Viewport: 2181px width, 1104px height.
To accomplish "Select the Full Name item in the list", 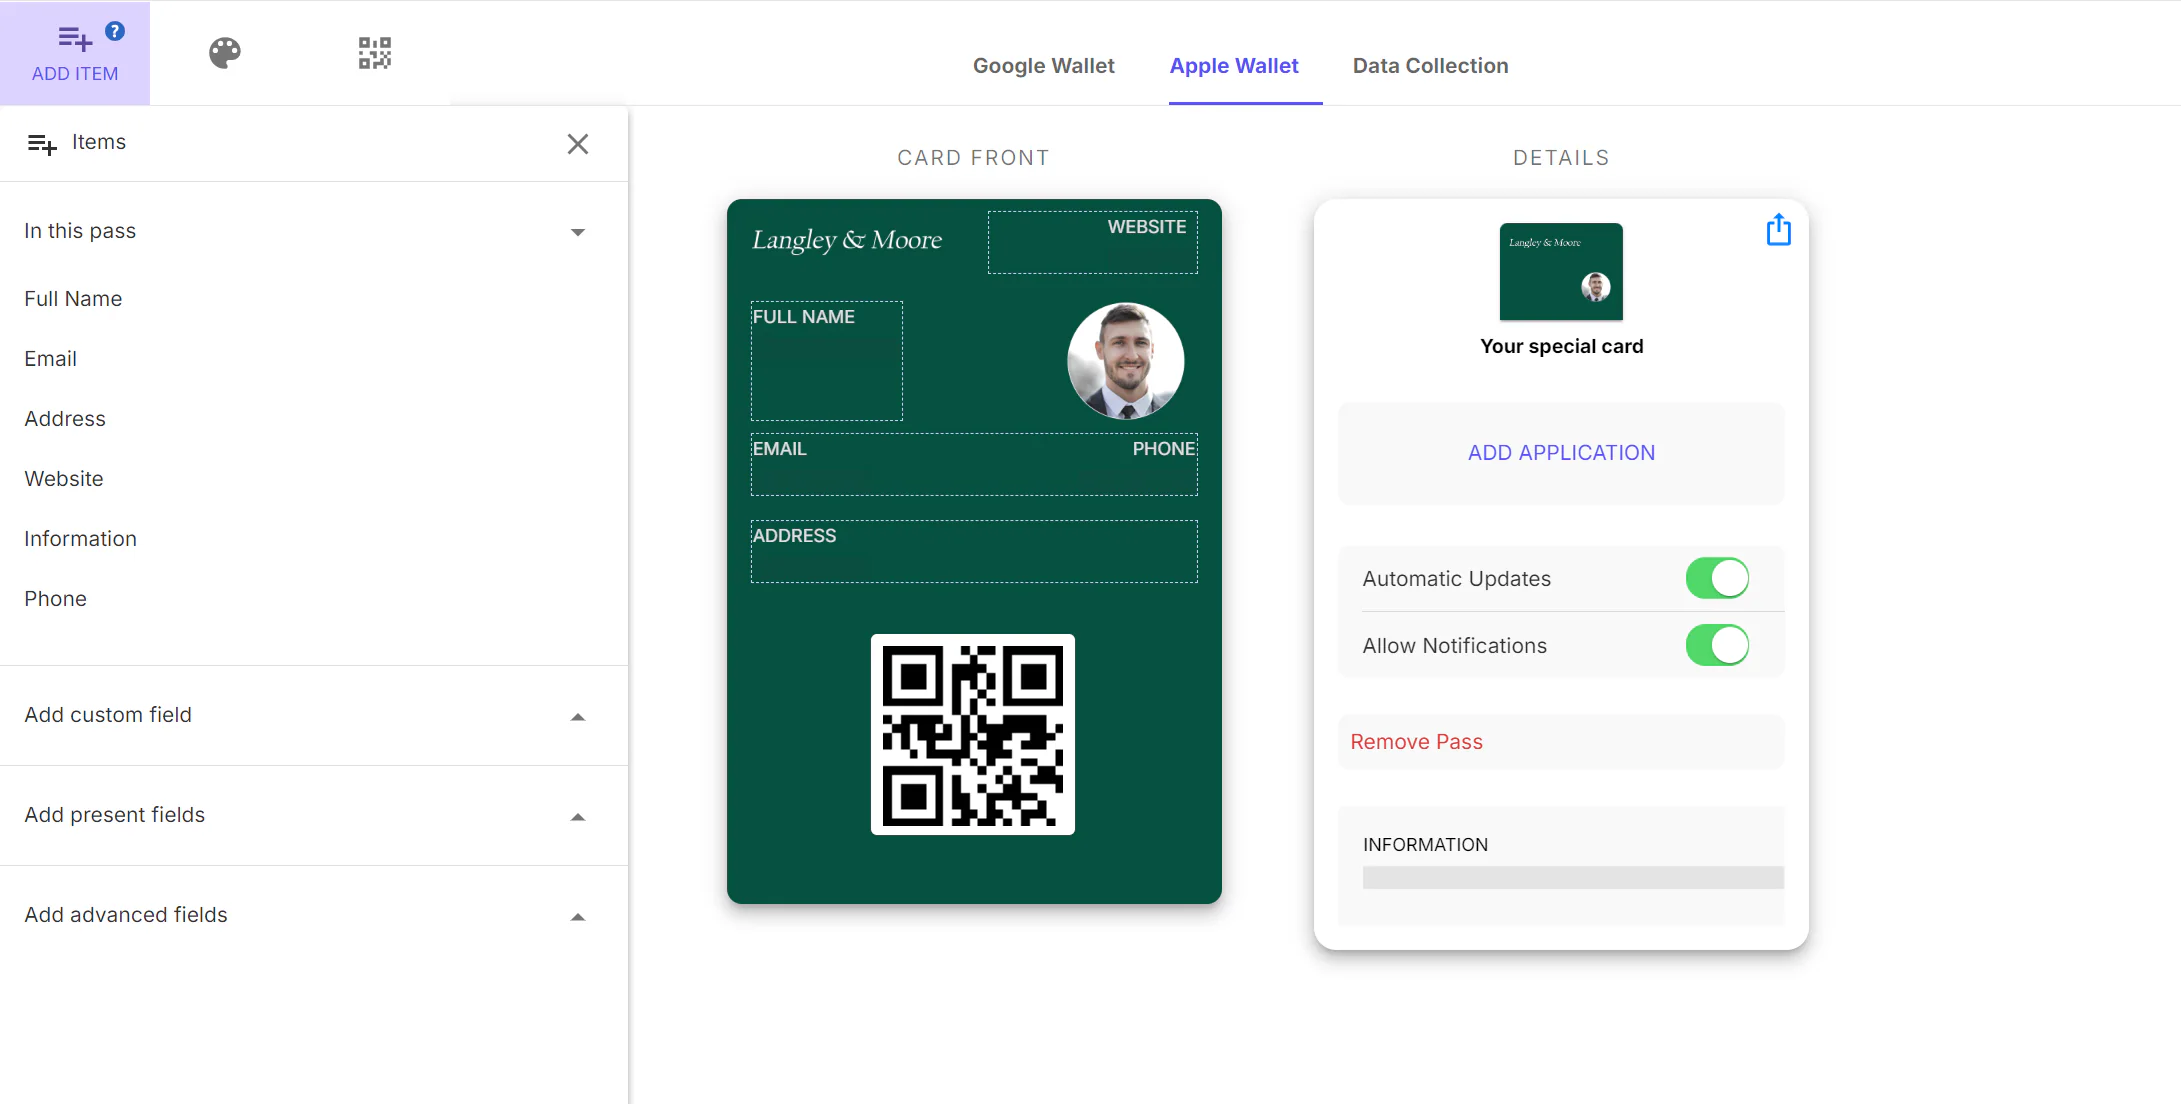I will 73,299.
